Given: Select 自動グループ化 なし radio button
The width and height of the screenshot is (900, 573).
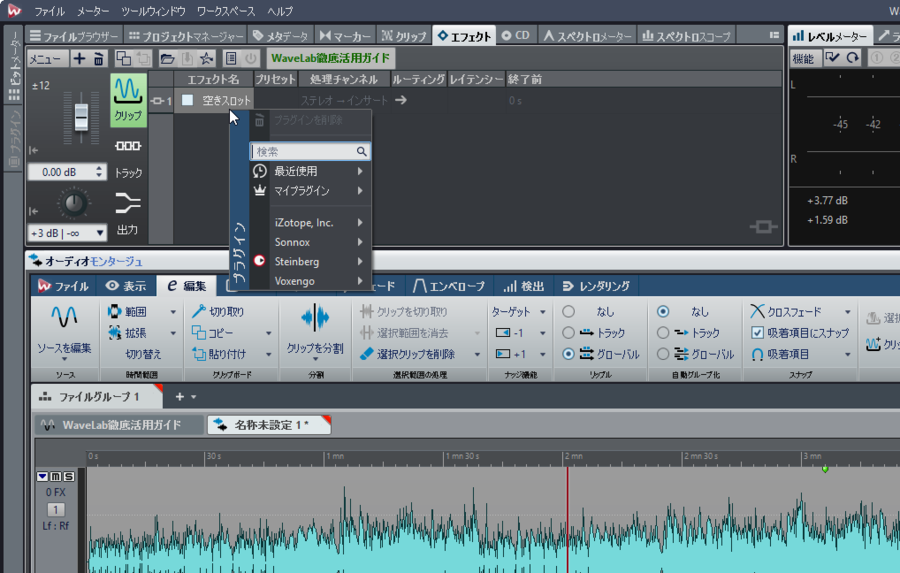Looking at the screenshot, I should tap(663, 311).
